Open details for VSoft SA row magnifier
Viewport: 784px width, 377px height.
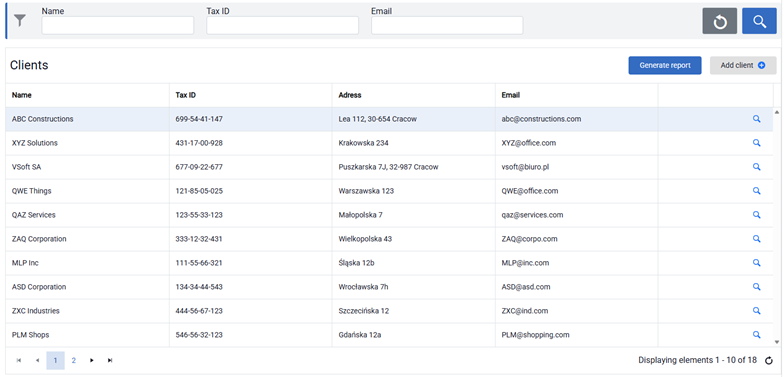point(756,167)
